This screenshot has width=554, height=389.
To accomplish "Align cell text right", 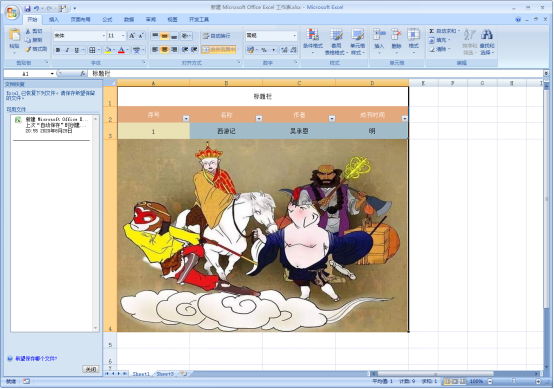I will [x=173, y=50].
